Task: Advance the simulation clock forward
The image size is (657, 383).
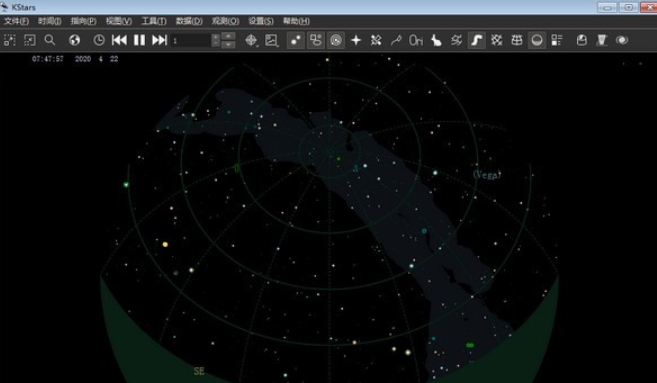Action: pos(160,40)
